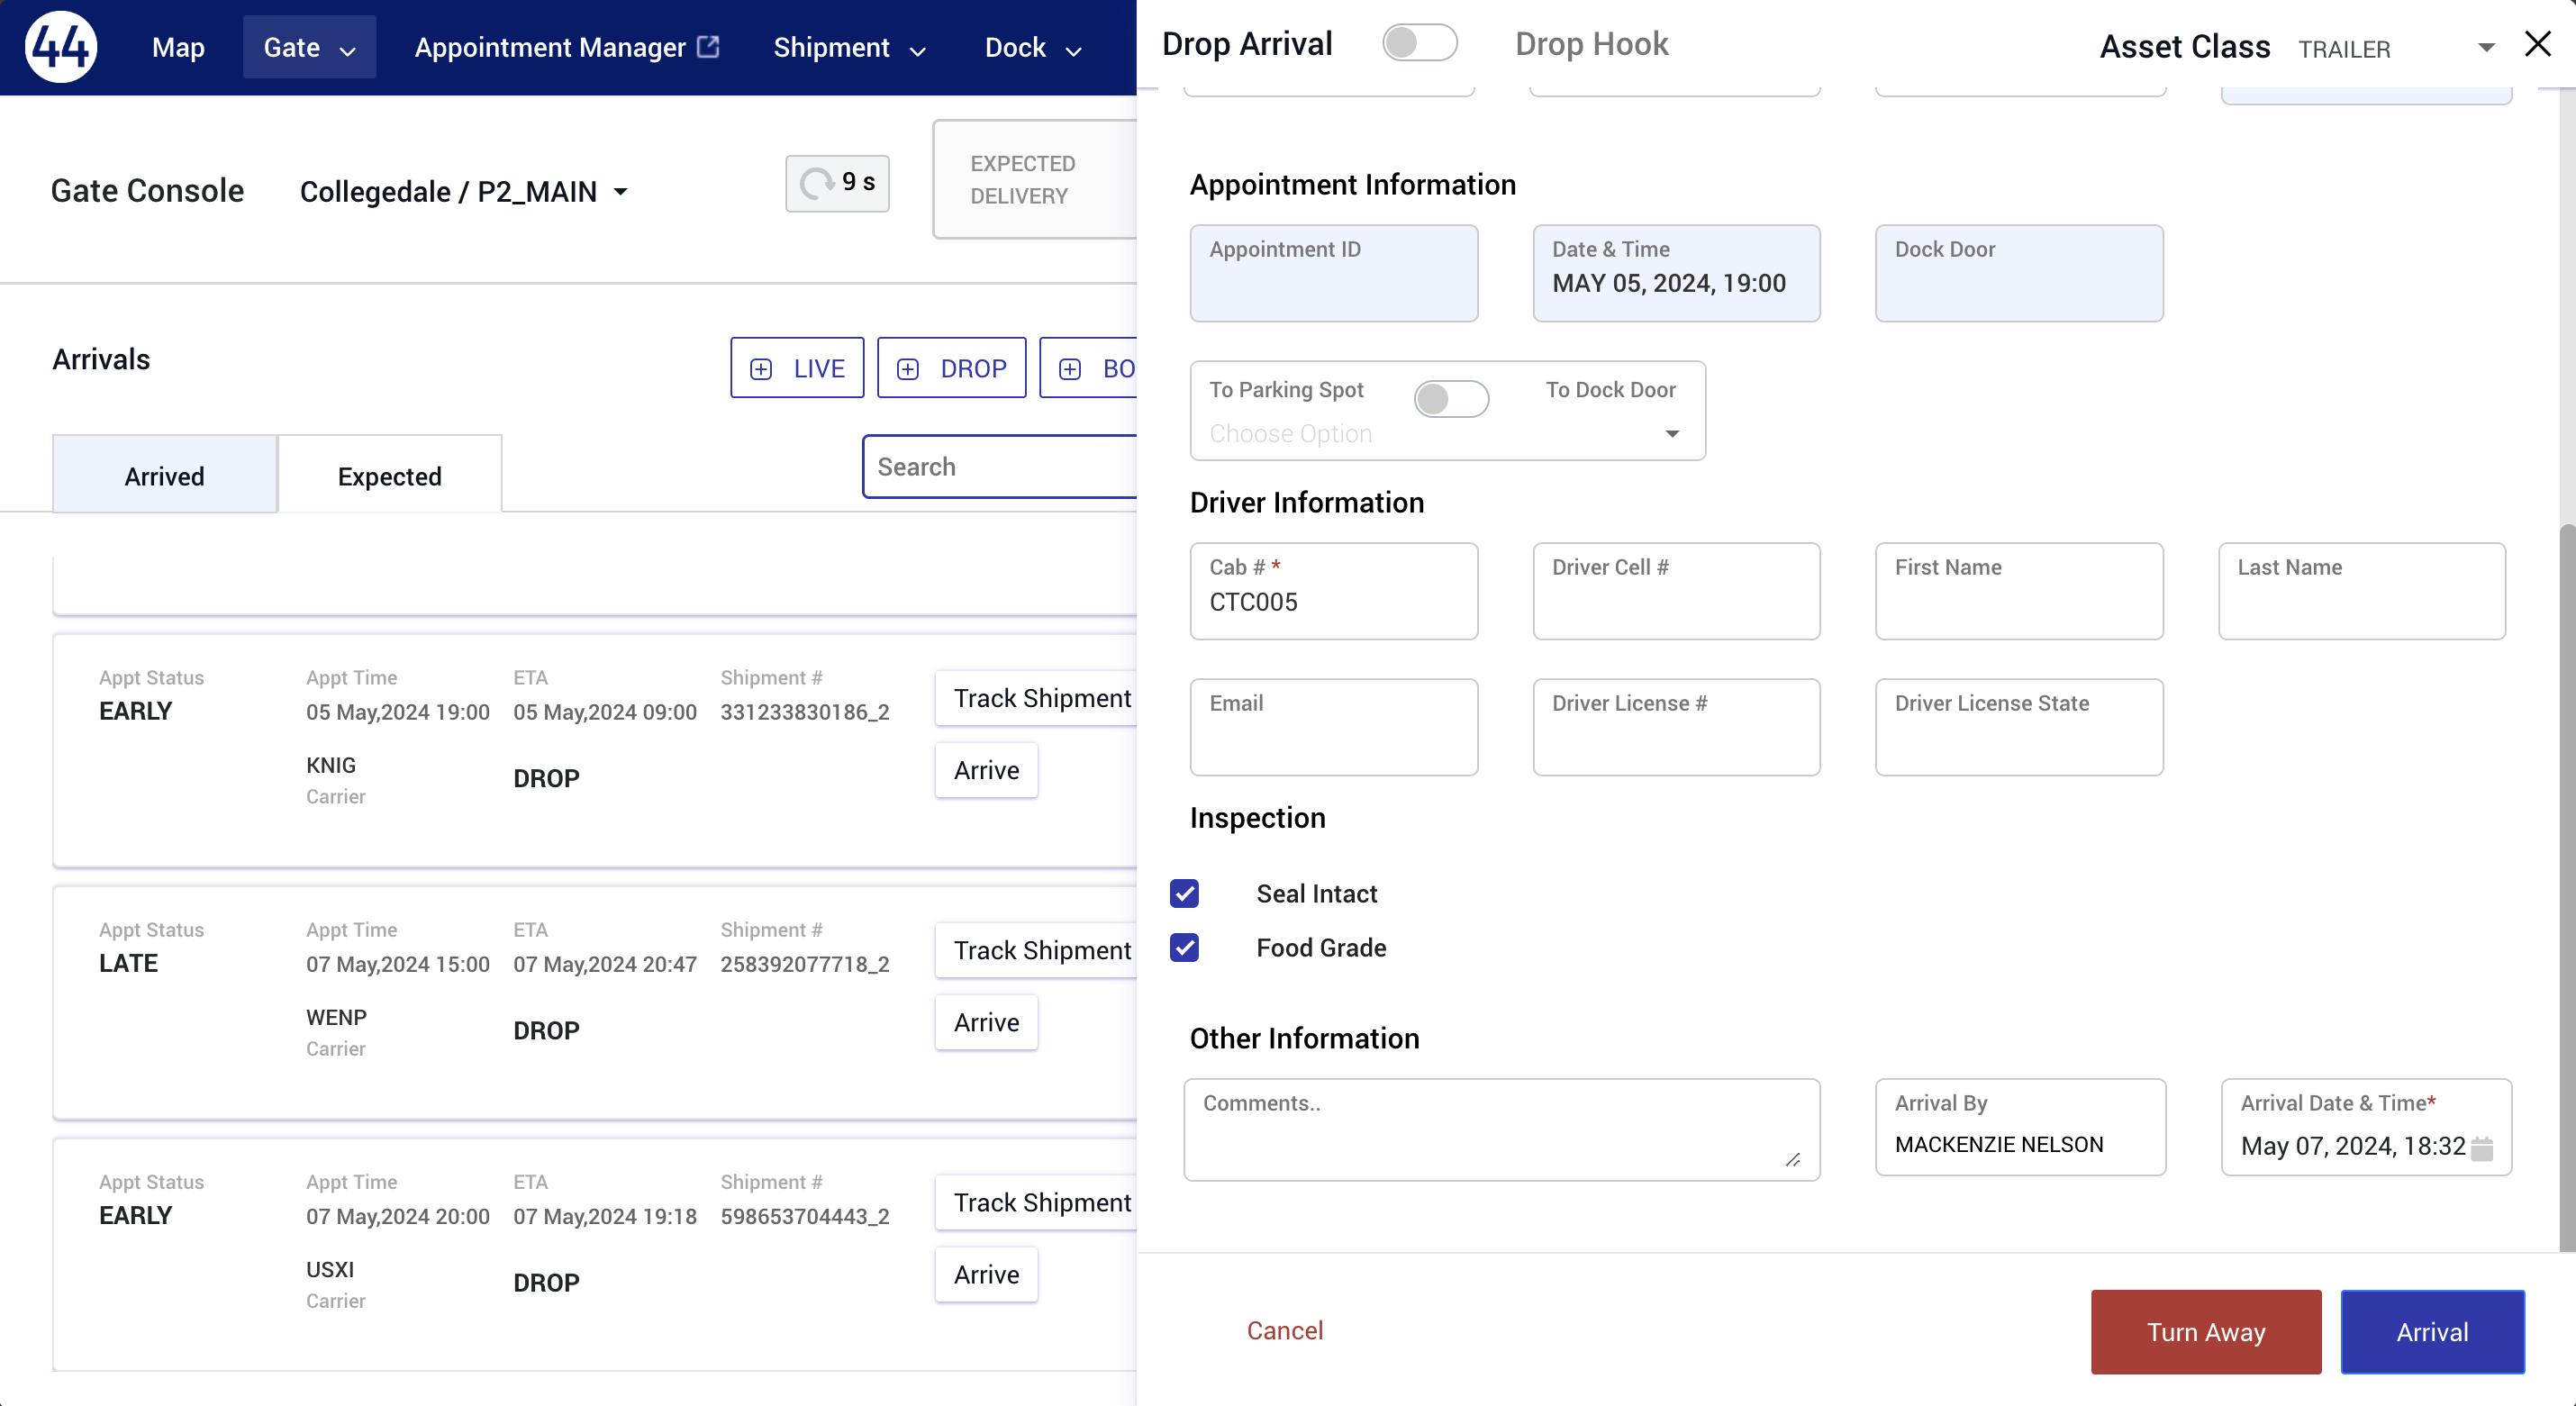Click the Gate Console heading

(x=147, y=190)
